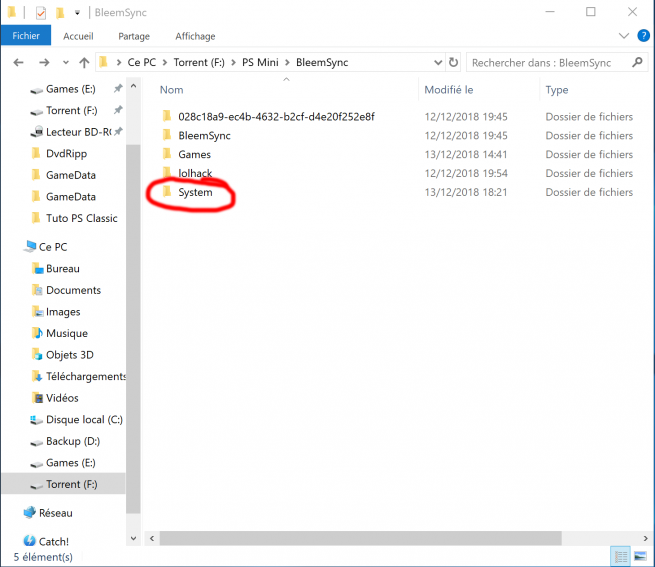Select Torrent (F:) drive under Ce PC
655x567 pixels.
[x=71, y=484]
